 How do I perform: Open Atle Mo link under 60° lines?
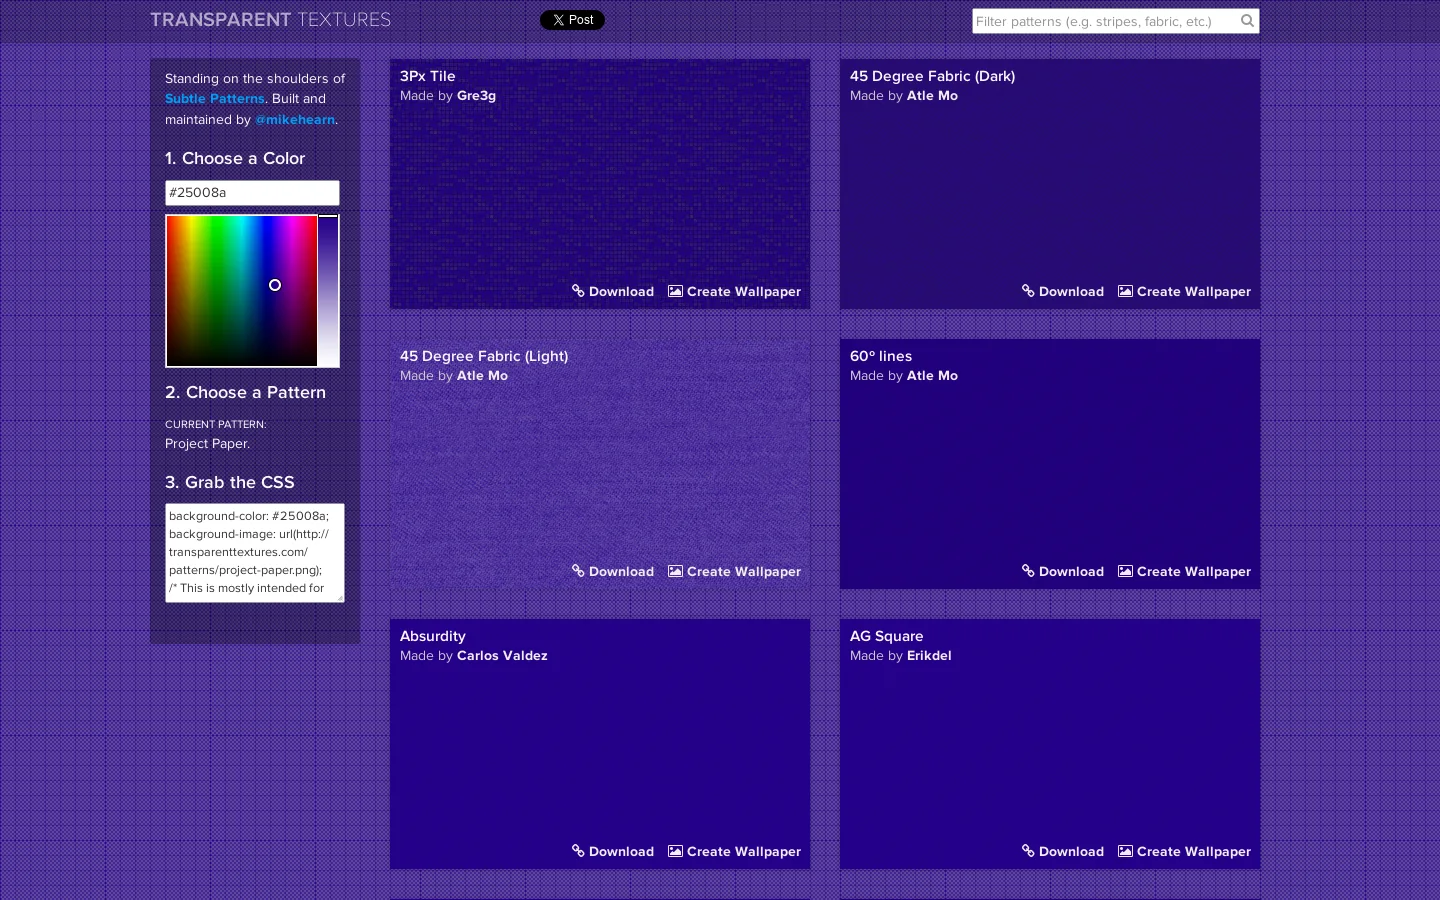932,376
